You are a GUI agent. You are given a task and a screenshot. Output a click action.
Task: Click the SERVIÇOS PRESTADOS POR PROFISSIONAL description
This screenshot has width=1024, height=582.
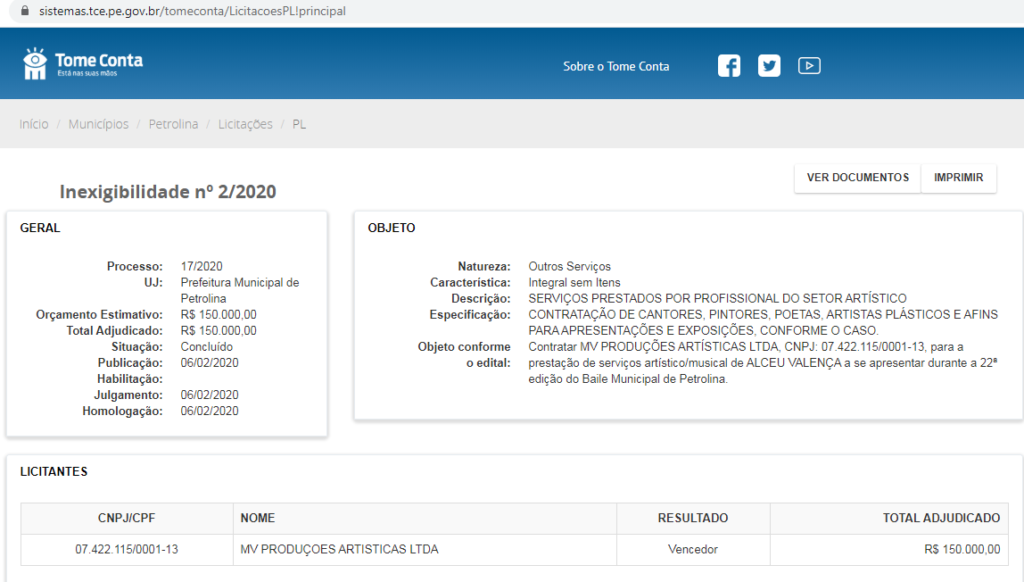tap(717, 299)
